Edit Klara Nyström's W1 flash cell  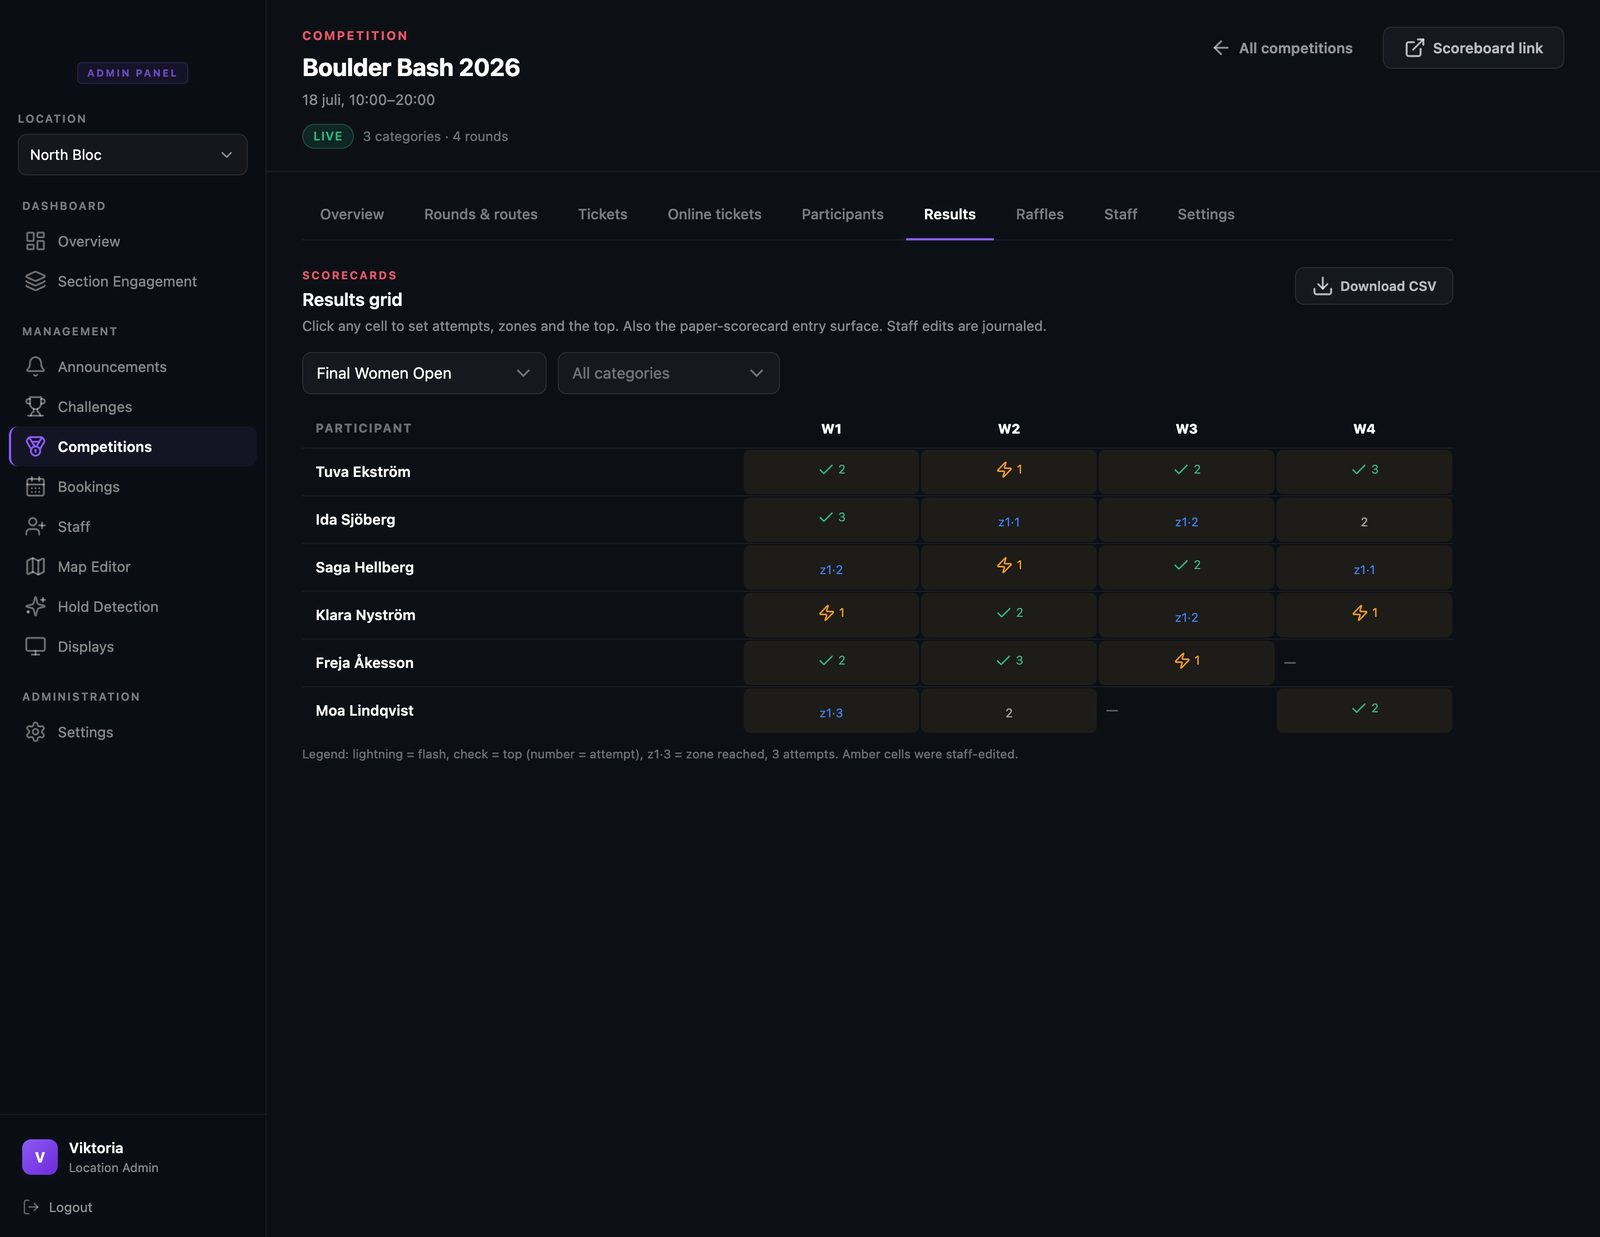831,615
